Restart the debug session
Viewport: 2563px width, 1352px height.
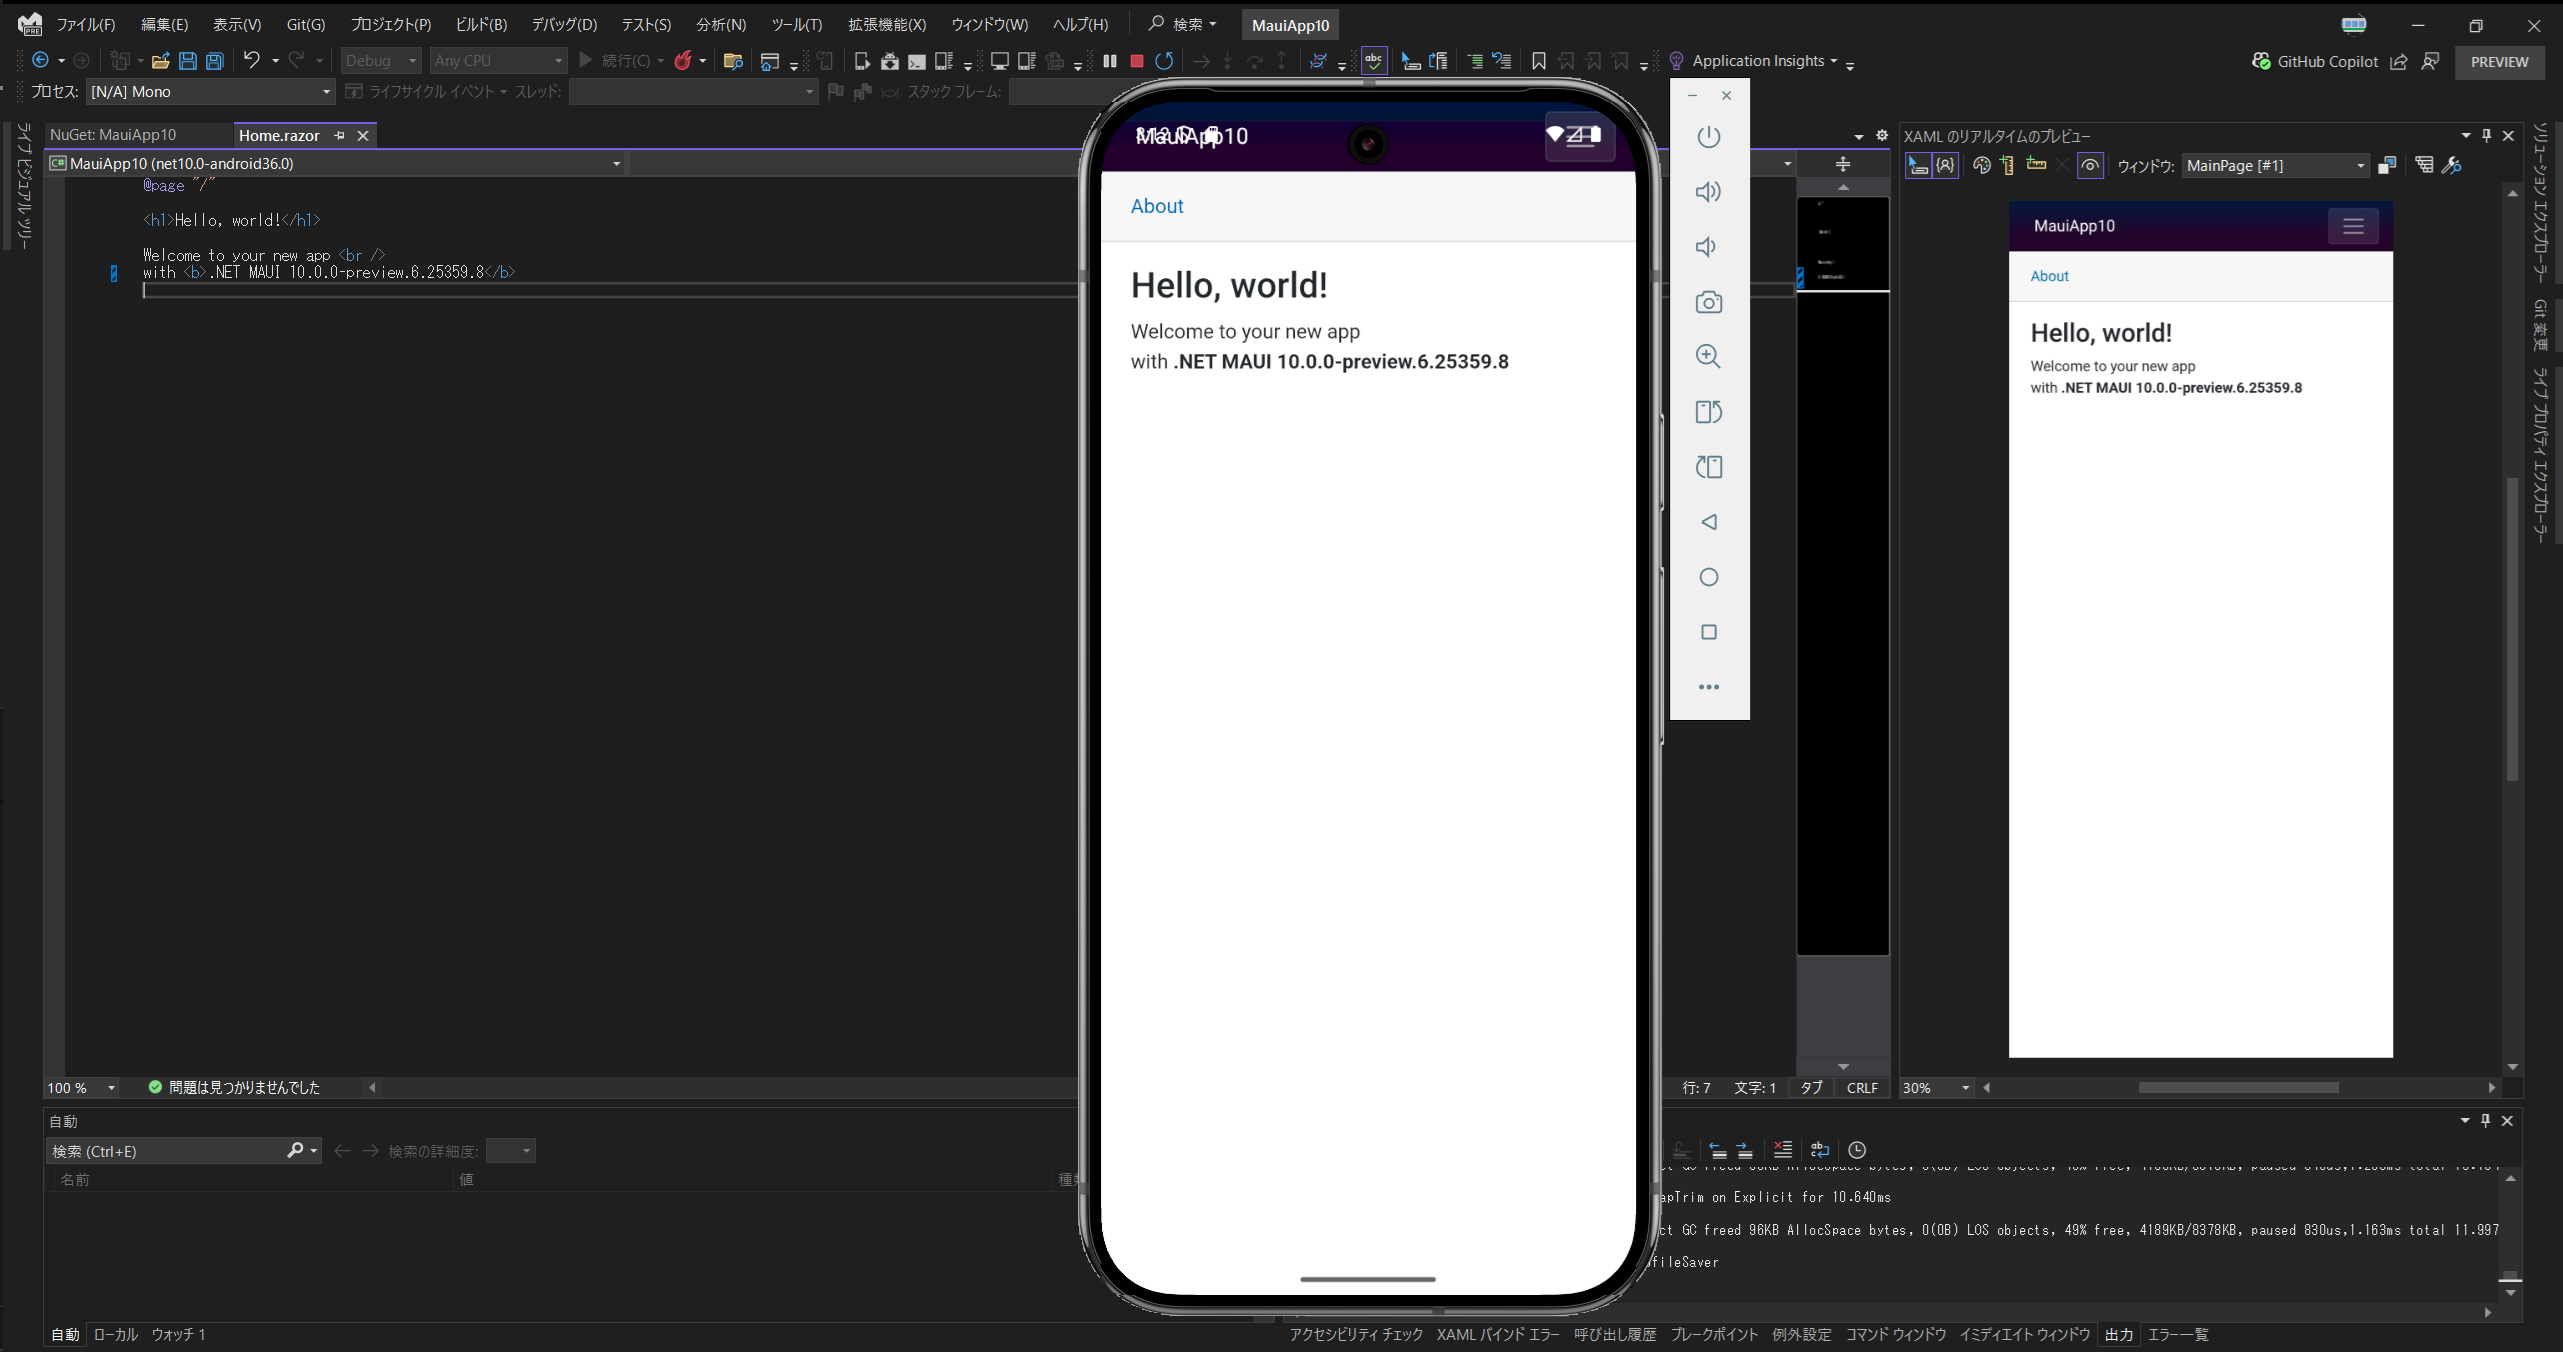pyautogui.click(x=1164, y=61)
